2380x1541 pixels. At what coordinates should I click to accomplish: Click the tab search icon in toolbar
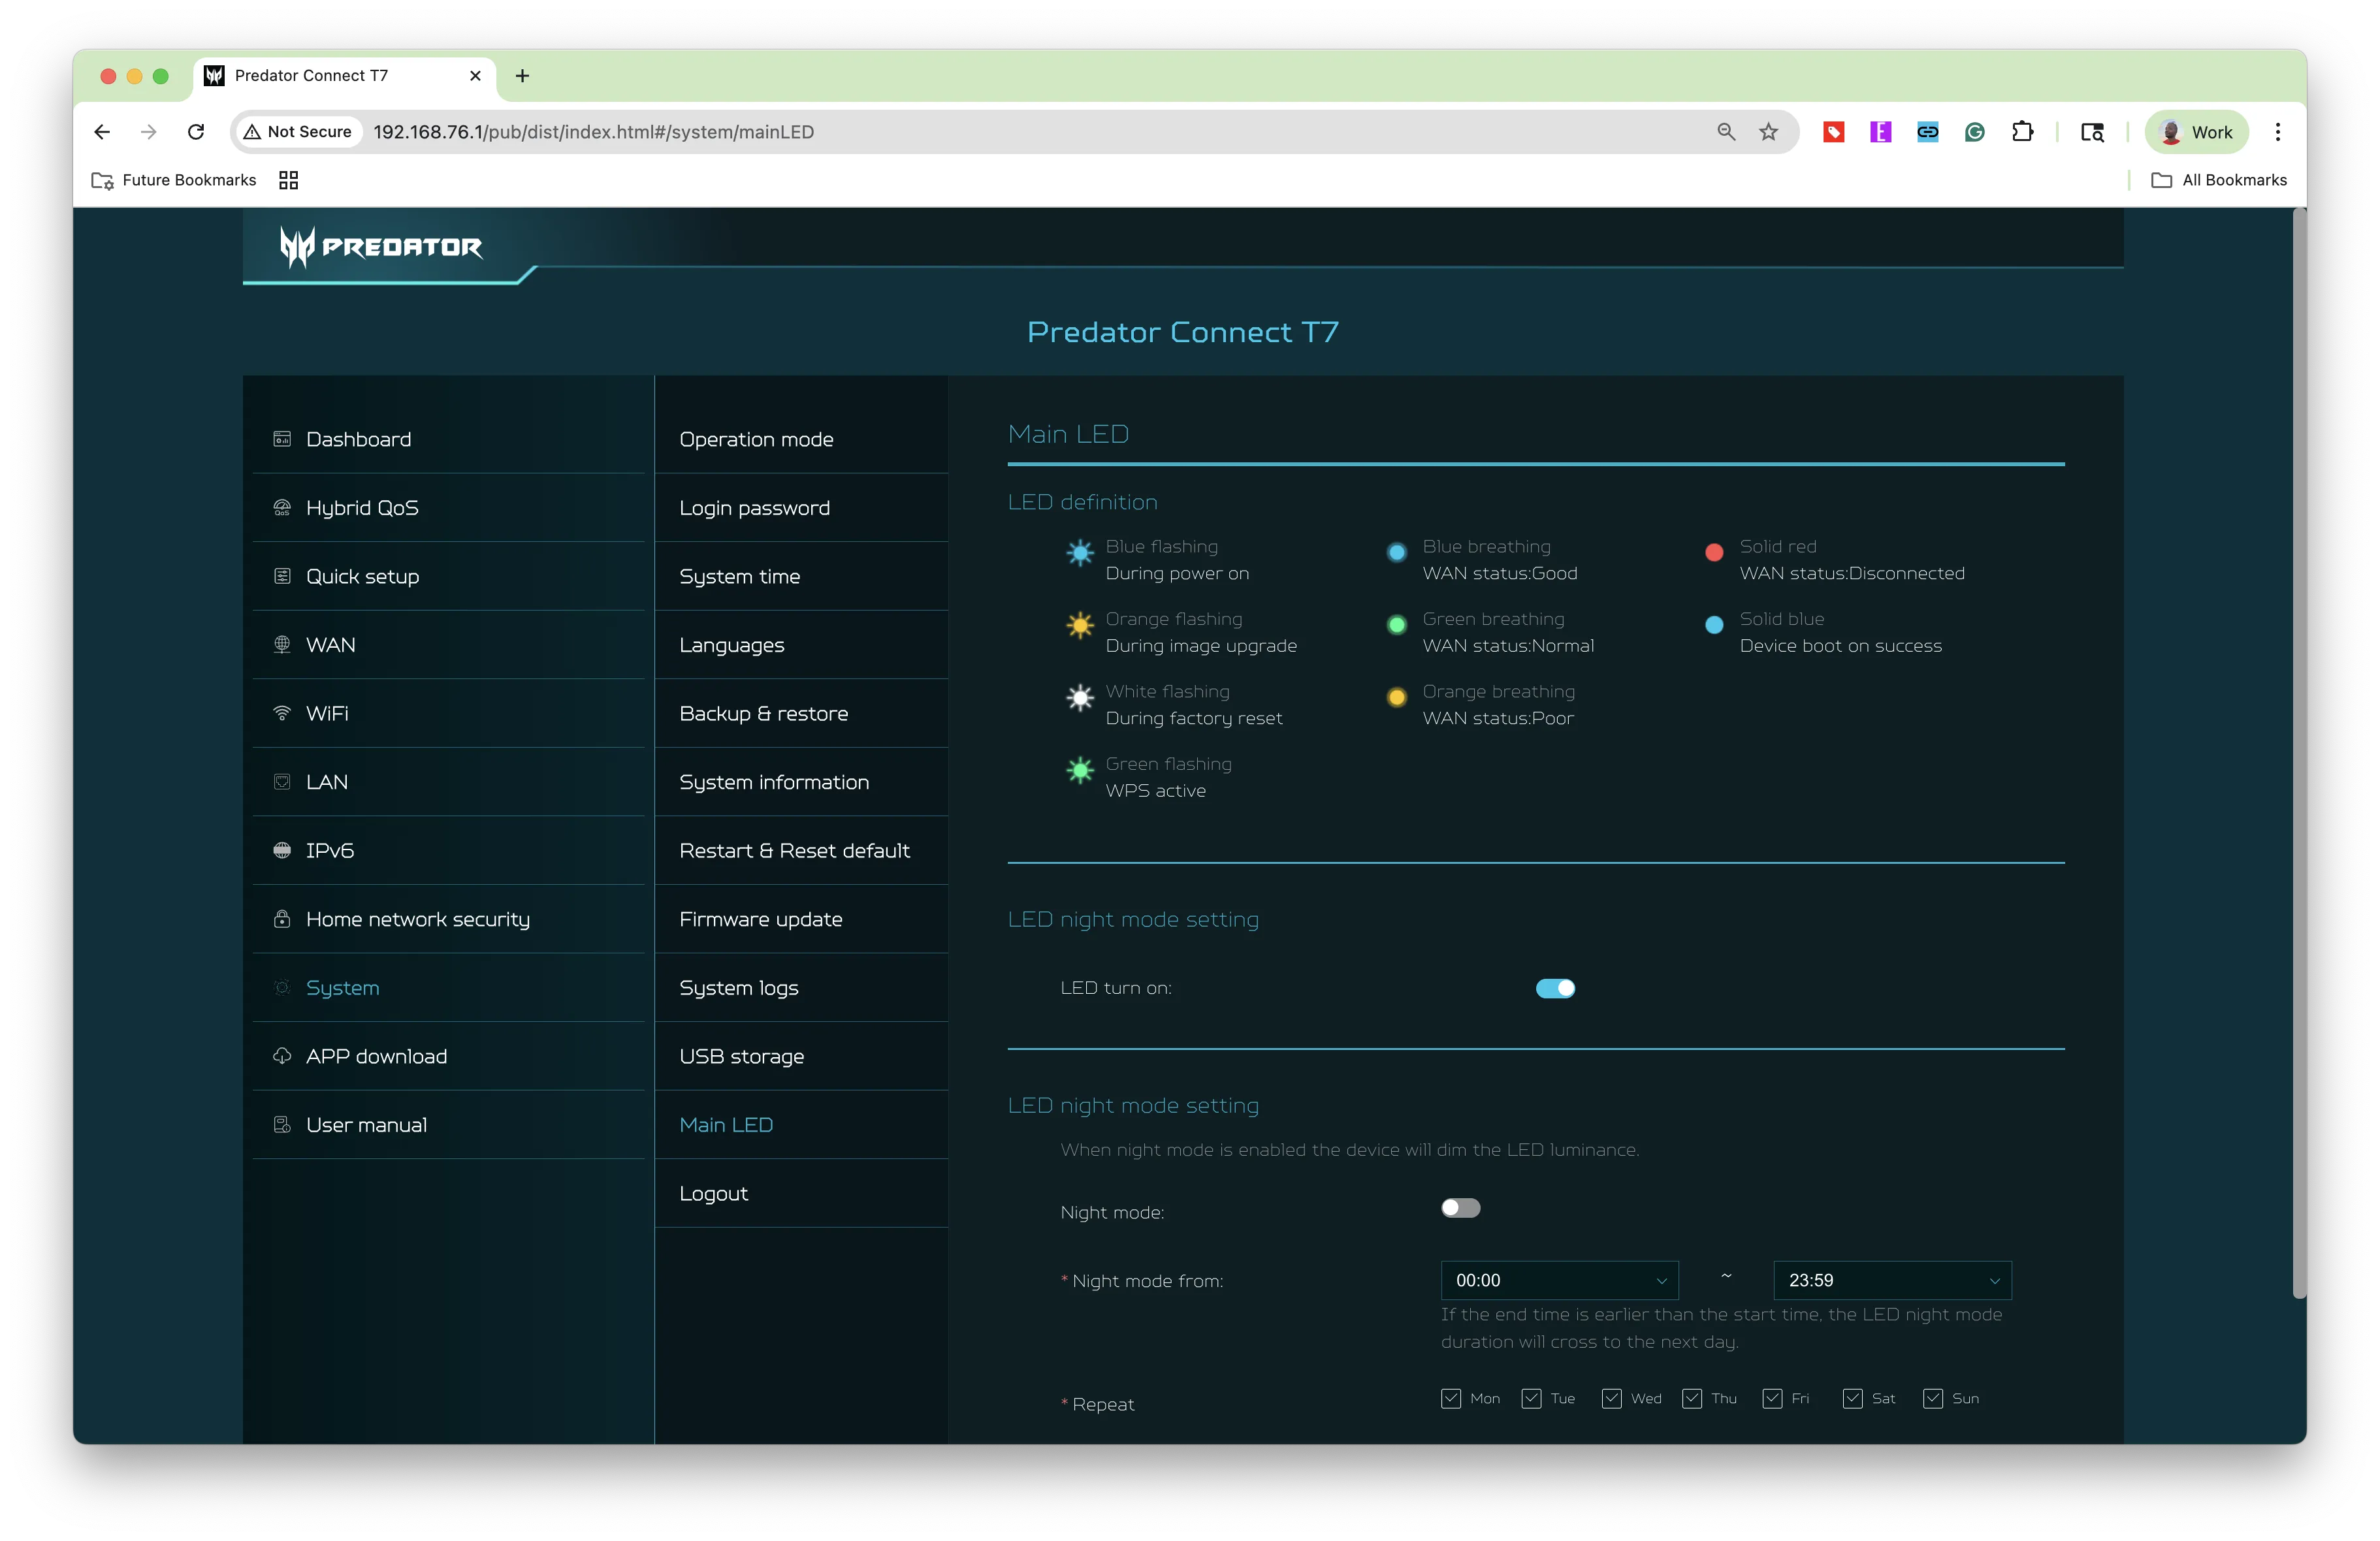click(2092, 132)
